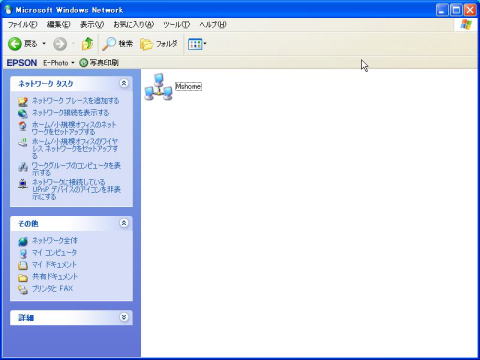
Task: Collapse the Network Tasks (ネットワーク タスク) panel
Action: point(124,83)
